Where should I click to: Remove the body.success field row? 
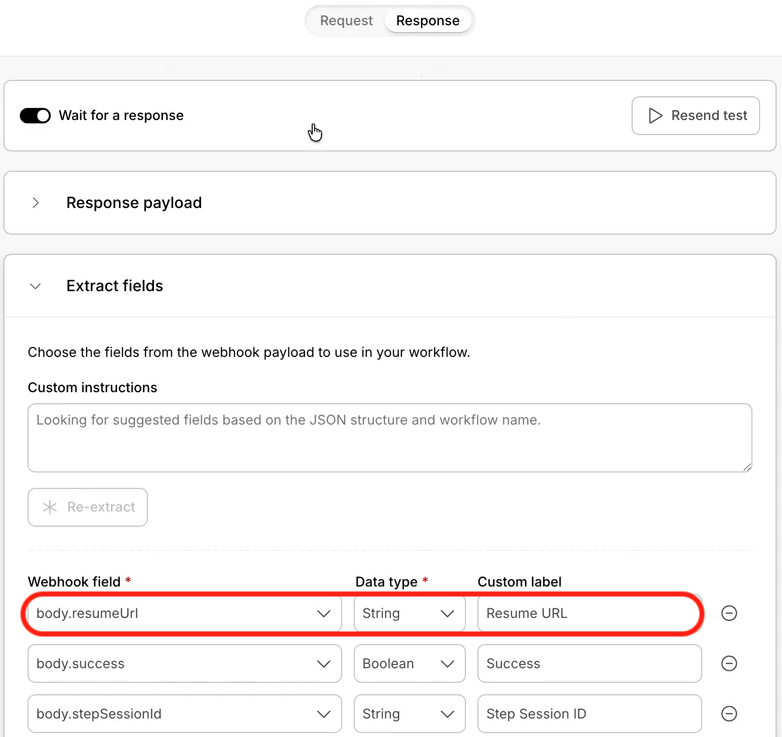coord(729,663)
